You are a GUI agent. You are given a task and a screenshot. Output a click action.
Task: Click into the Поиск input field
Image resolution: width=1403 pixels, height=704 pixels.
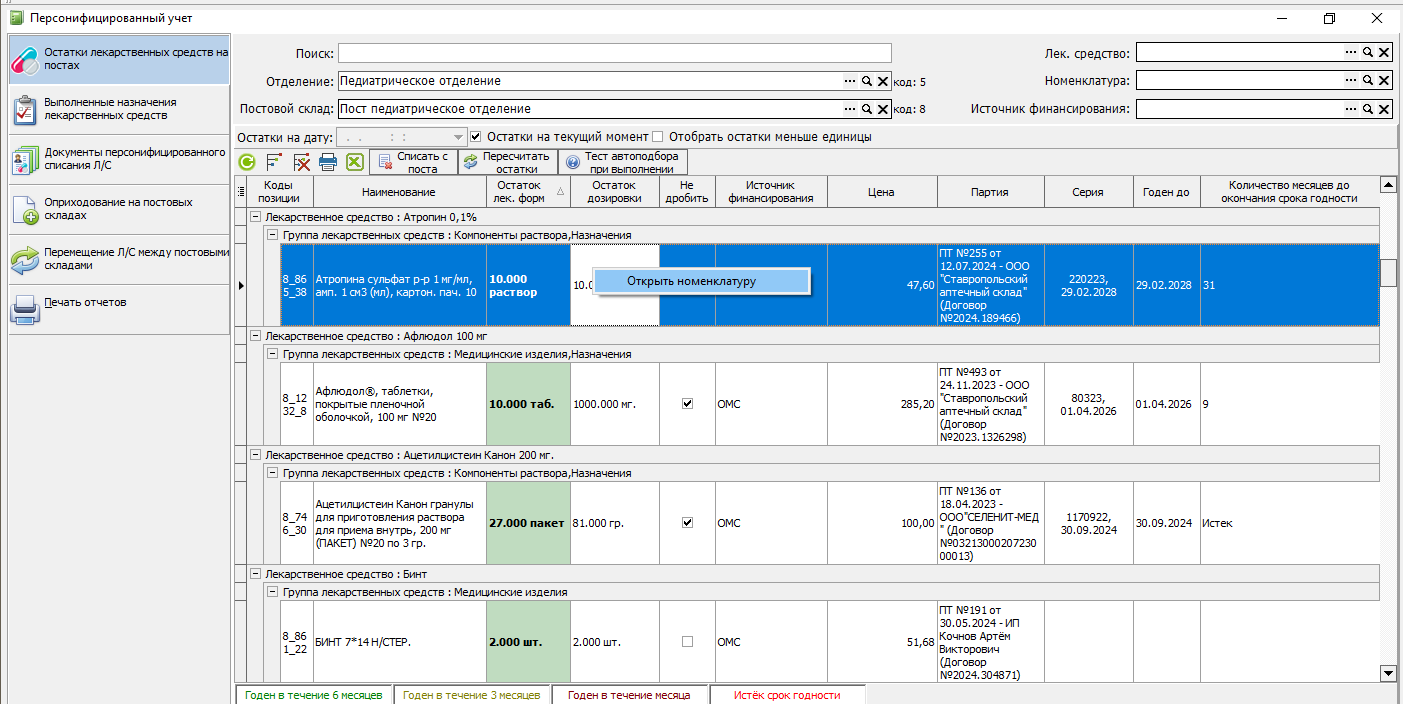click(614, 53)
